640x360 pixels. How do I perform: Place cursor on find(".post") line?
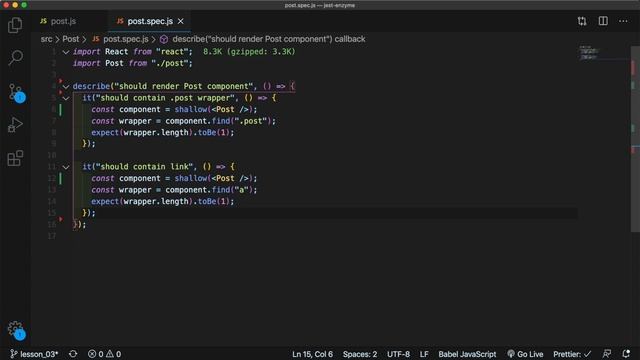(x=183, y=121)
